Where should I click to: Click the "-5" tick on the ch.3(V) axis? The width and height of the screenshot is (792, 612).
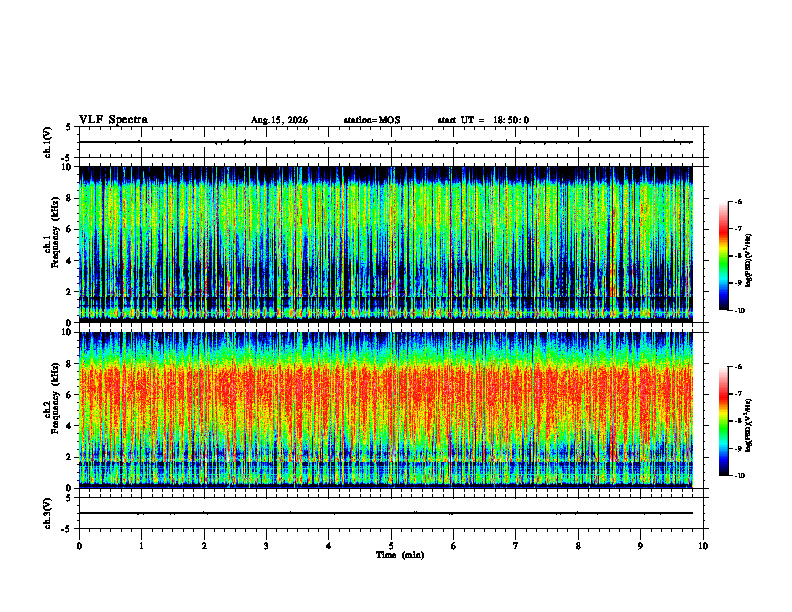pyautogui.click(x=67, y=529)
